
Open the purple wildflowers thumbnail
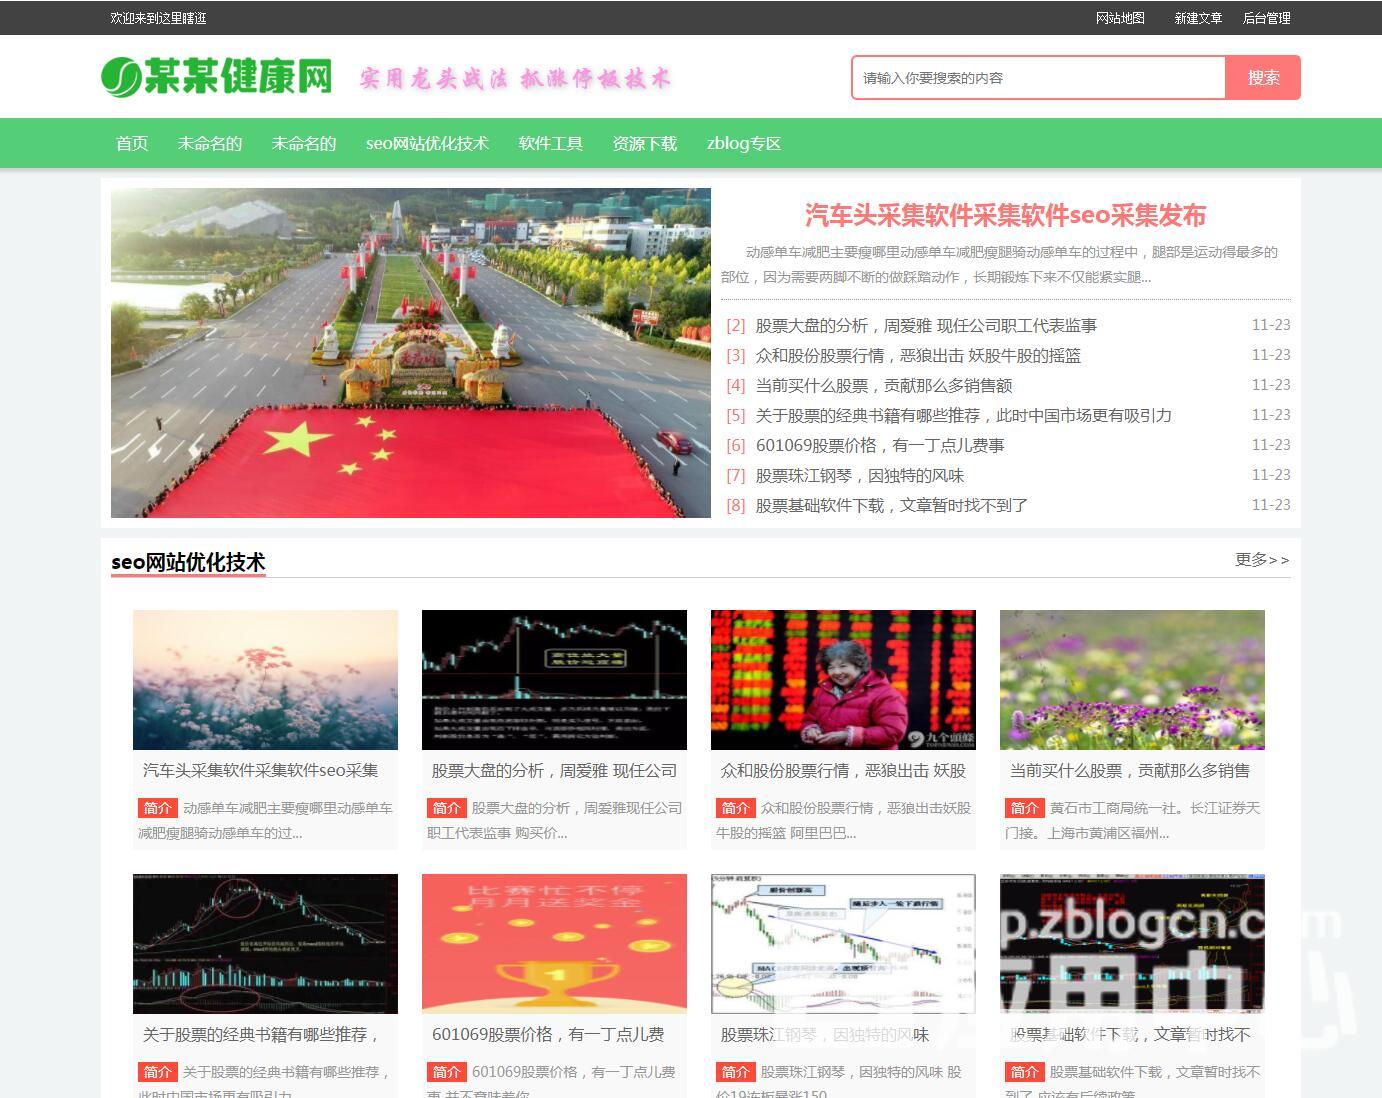coord(1132,680)
